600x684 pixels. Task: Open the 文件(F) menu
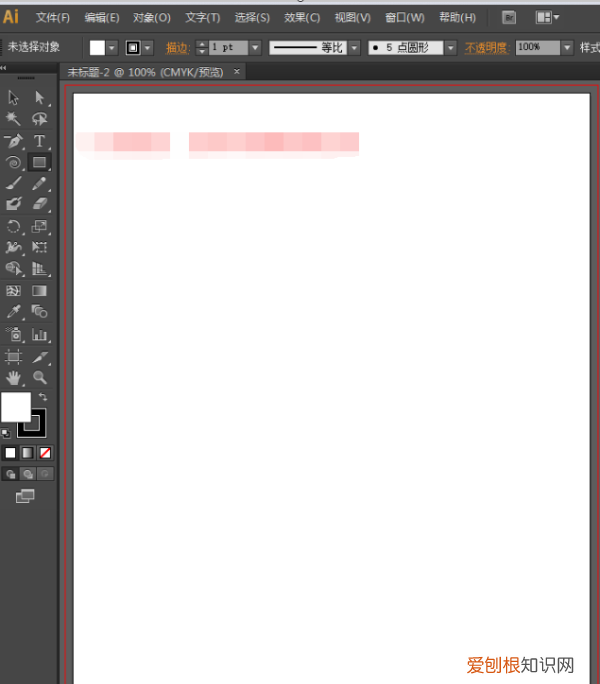(53, 17)
